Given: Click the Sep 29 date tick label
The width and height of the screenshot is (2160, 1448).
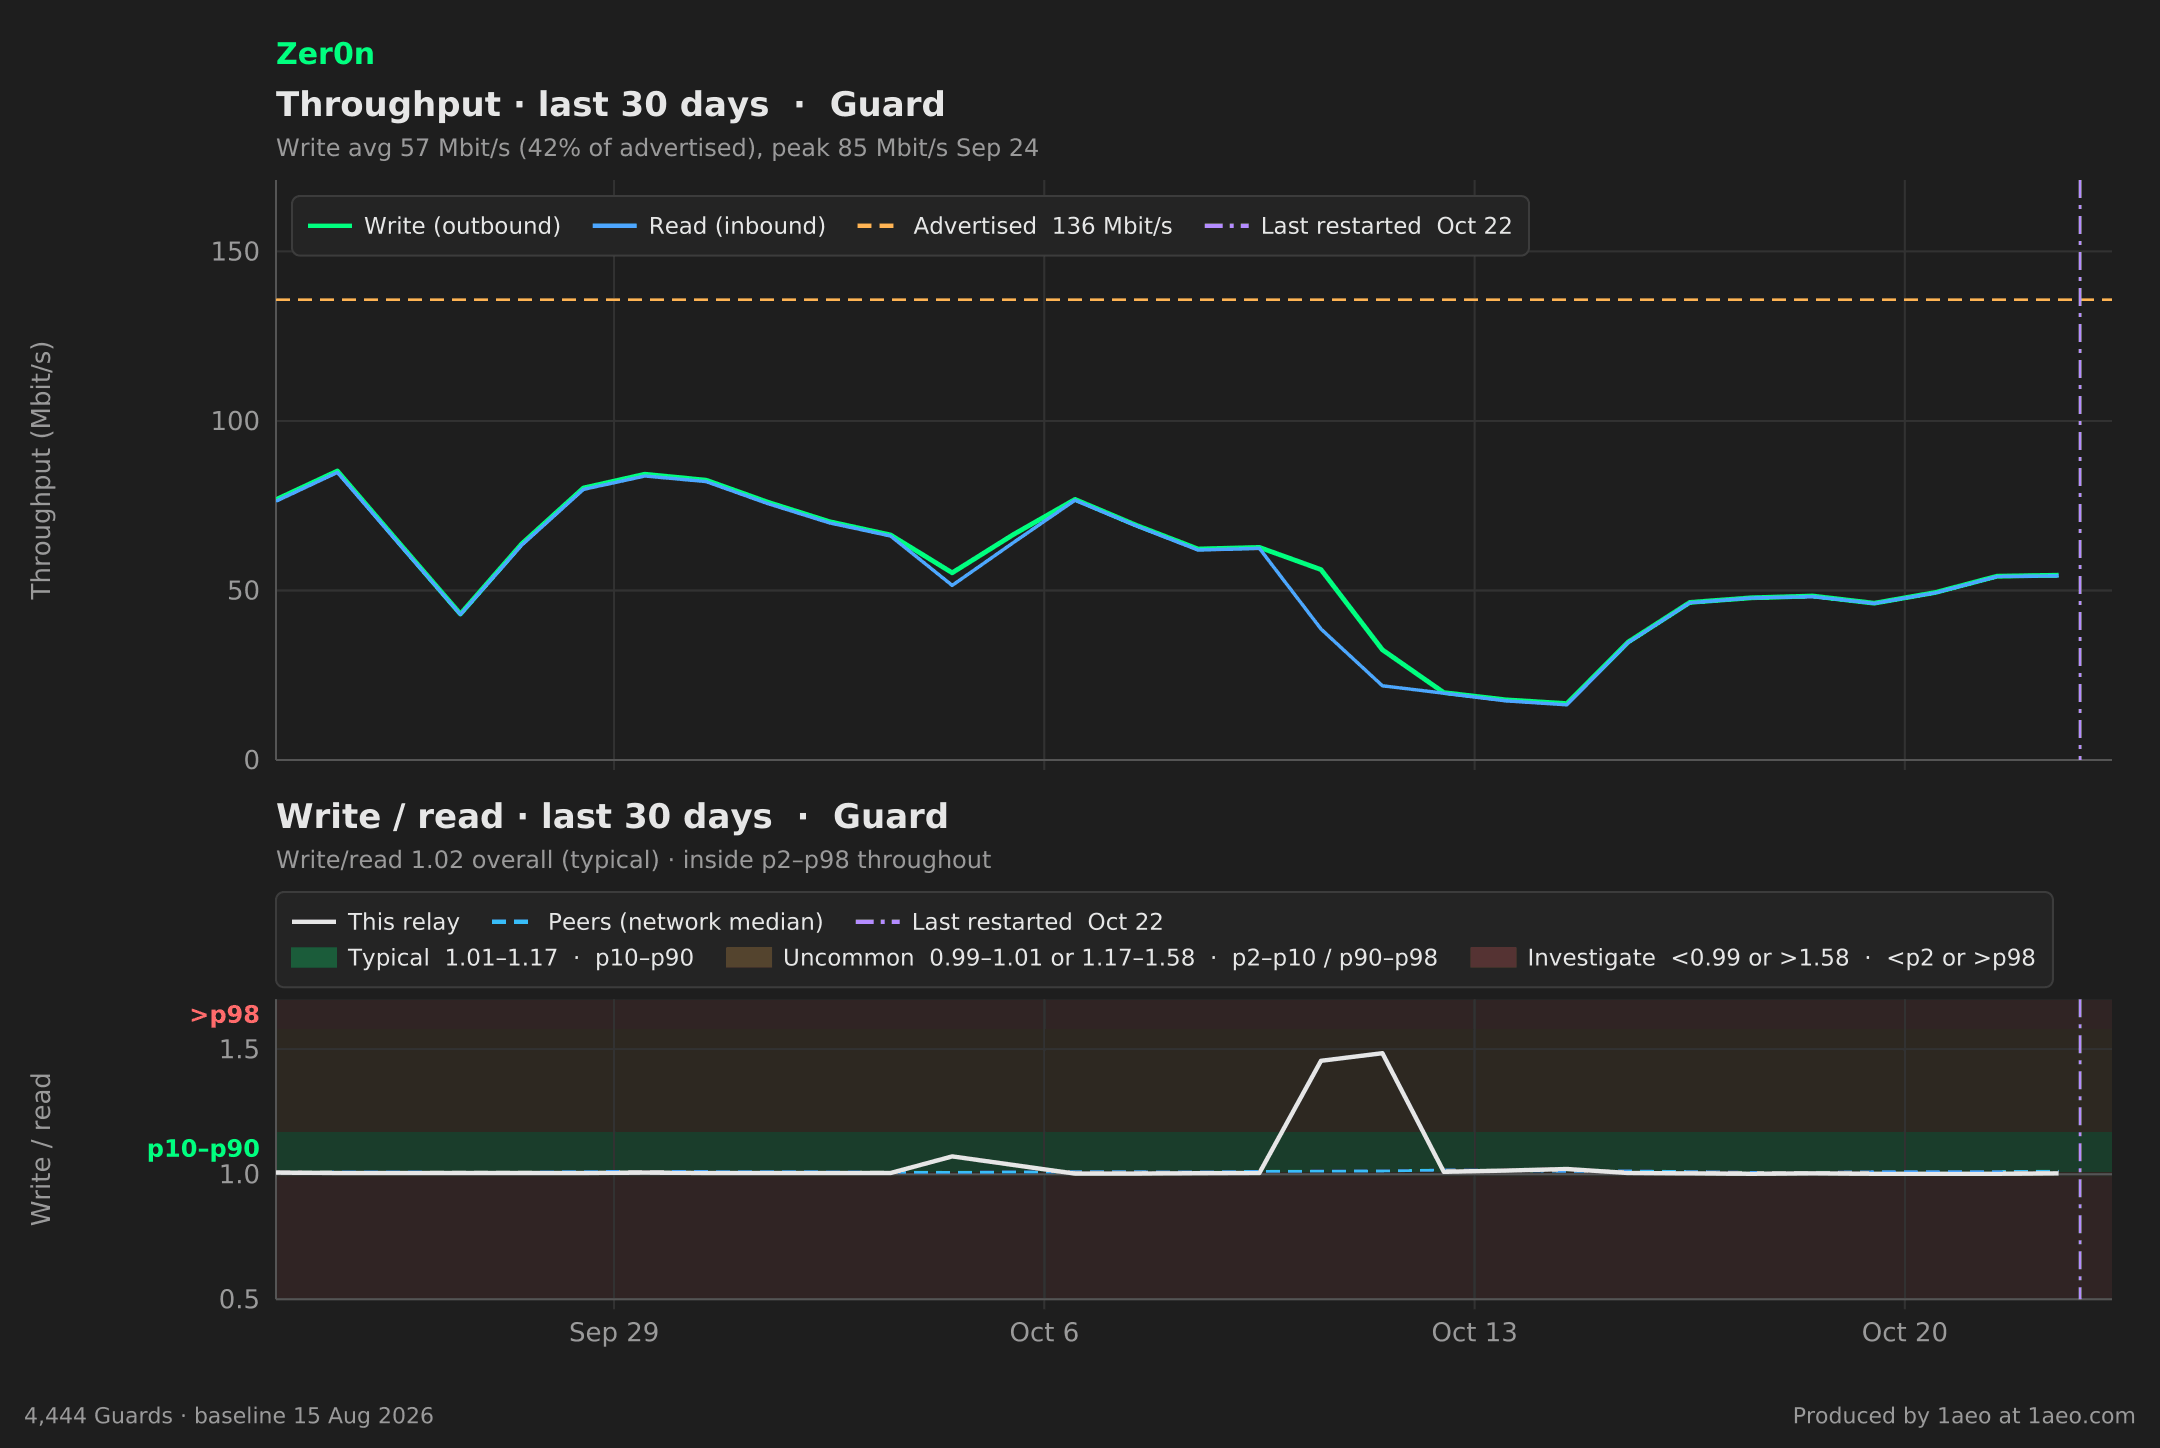Looking at the screenshot, I should click(614, 1333).
